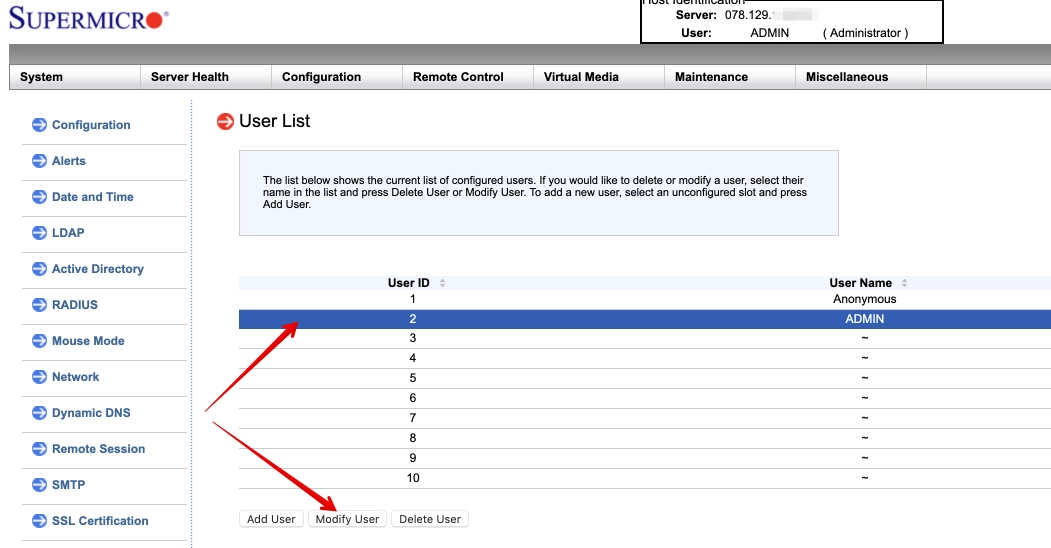Click the arrow icon beside SSL Certification
The height and width of the screenshot is (548, 1051).
pyautogui.click(x=39, y=521)
